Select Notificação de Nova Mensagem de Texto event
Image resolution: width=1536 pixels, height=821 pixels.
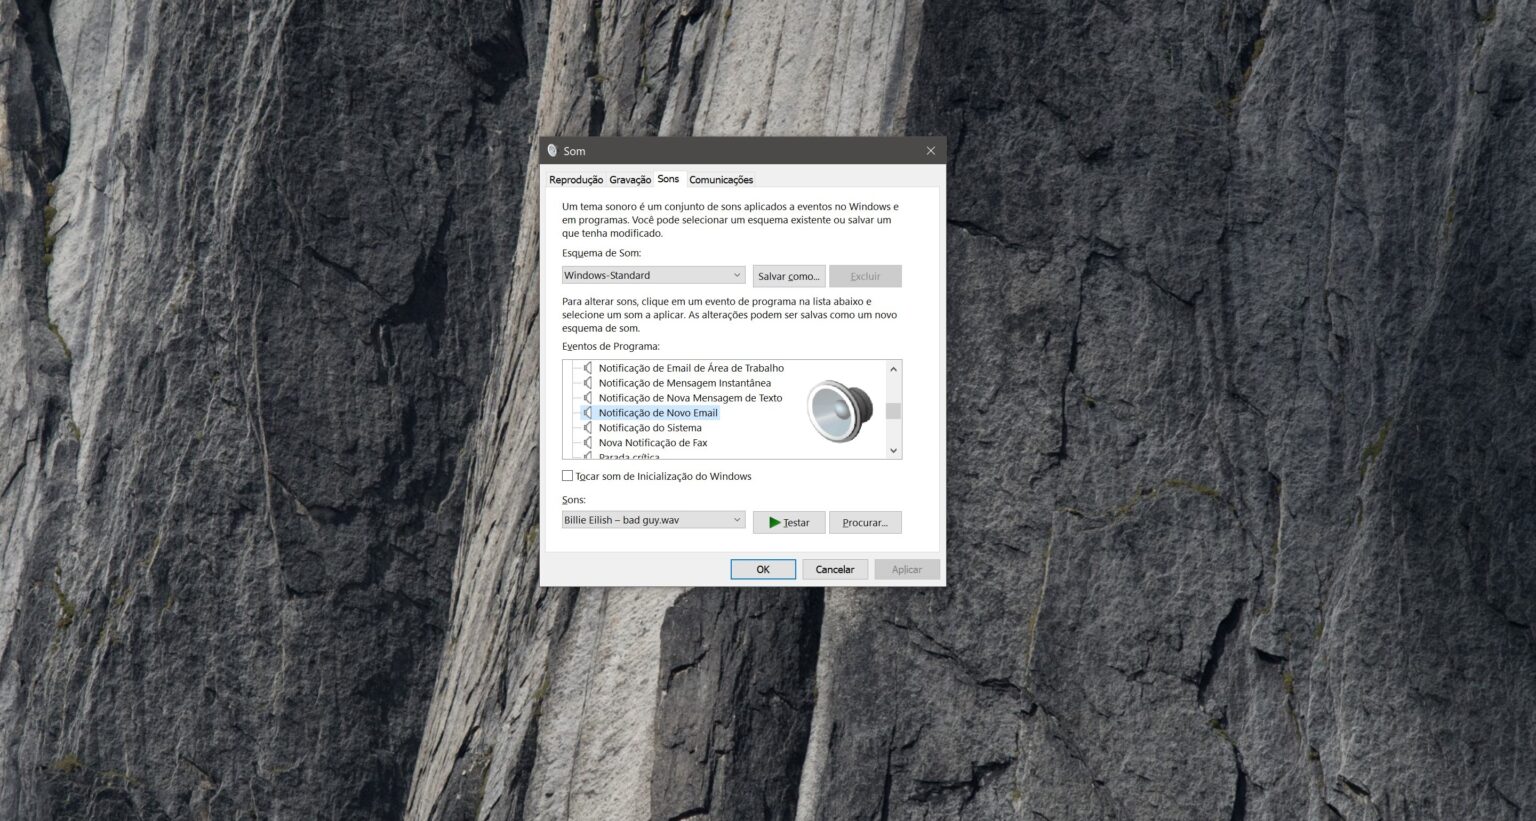[690, 398]
